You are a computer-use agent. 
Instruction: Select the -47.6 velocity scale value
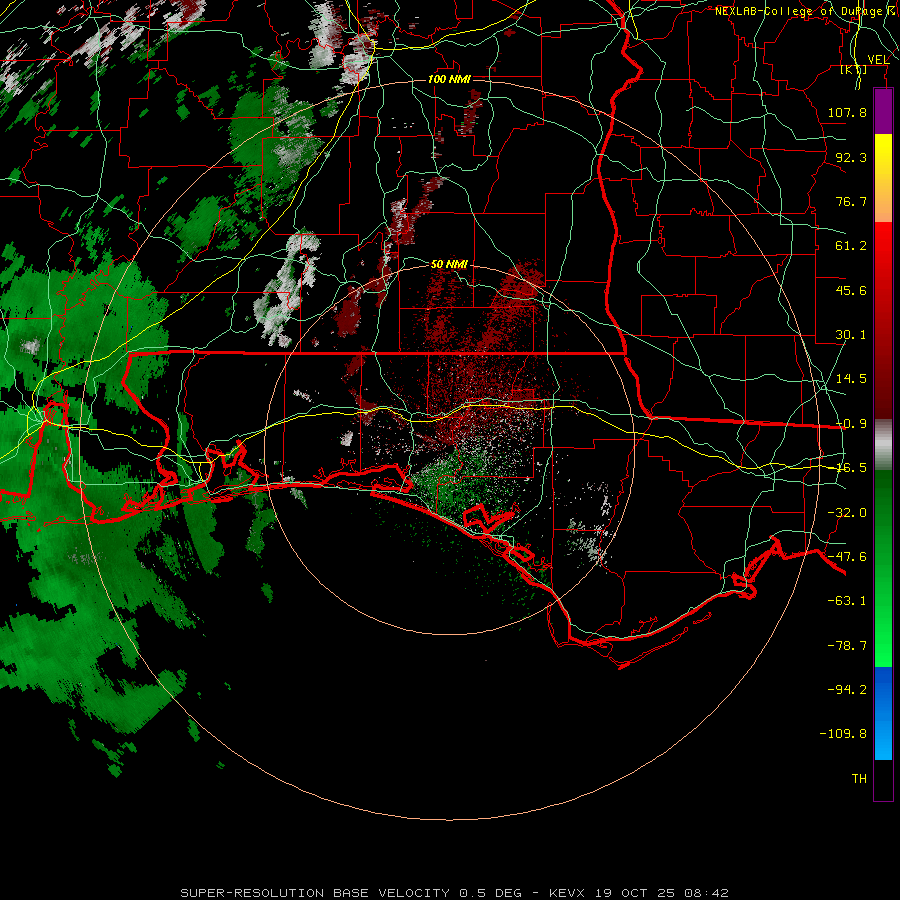[847, 557]
